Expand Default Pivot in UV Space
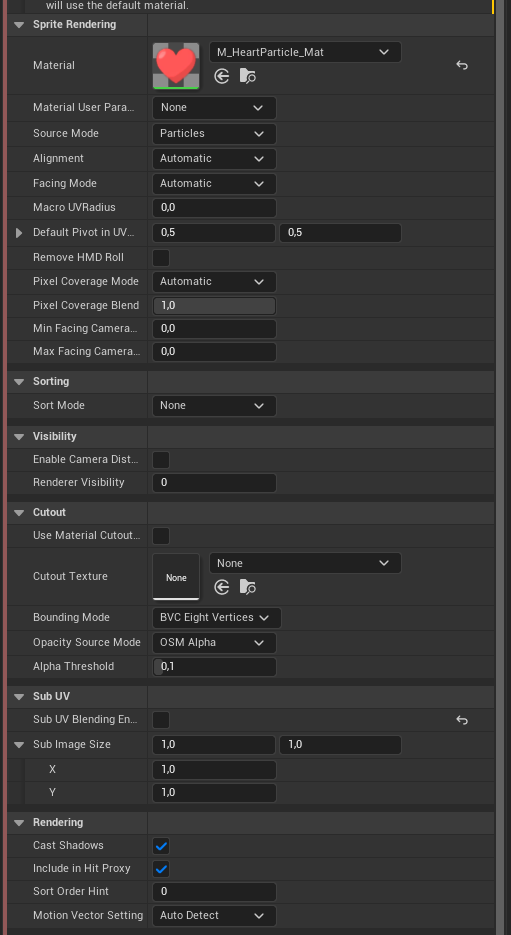511x935 pixels. click(x=19, y=233)
